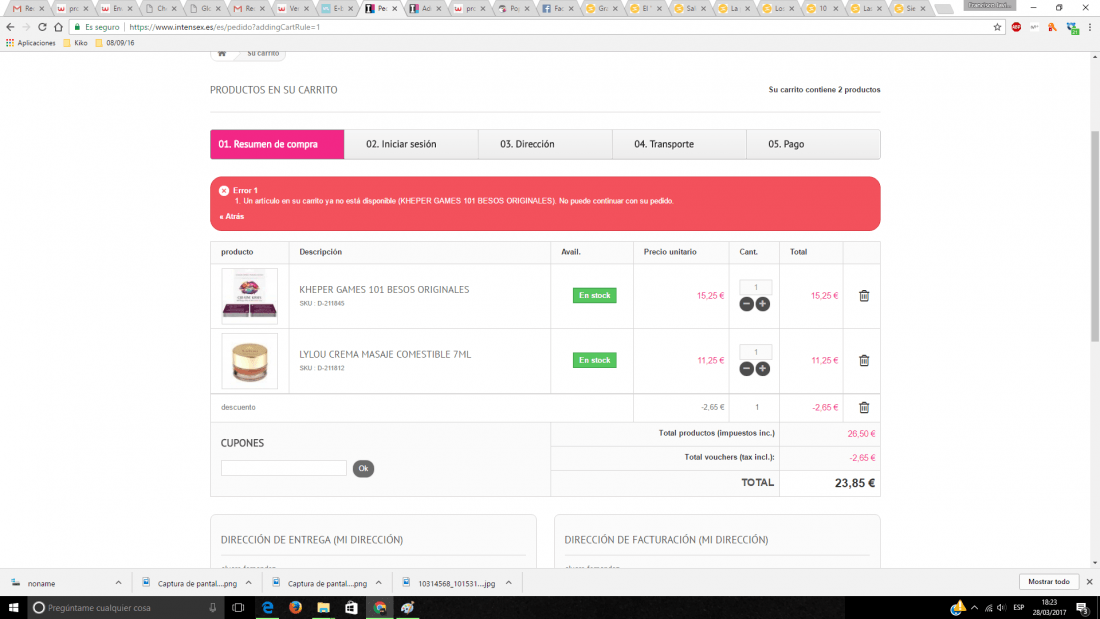Image resolution: width=1100 pixels, height=619 pixels.
Task: Open Chrome's three-dot menu
Action: click(1089, 27)
